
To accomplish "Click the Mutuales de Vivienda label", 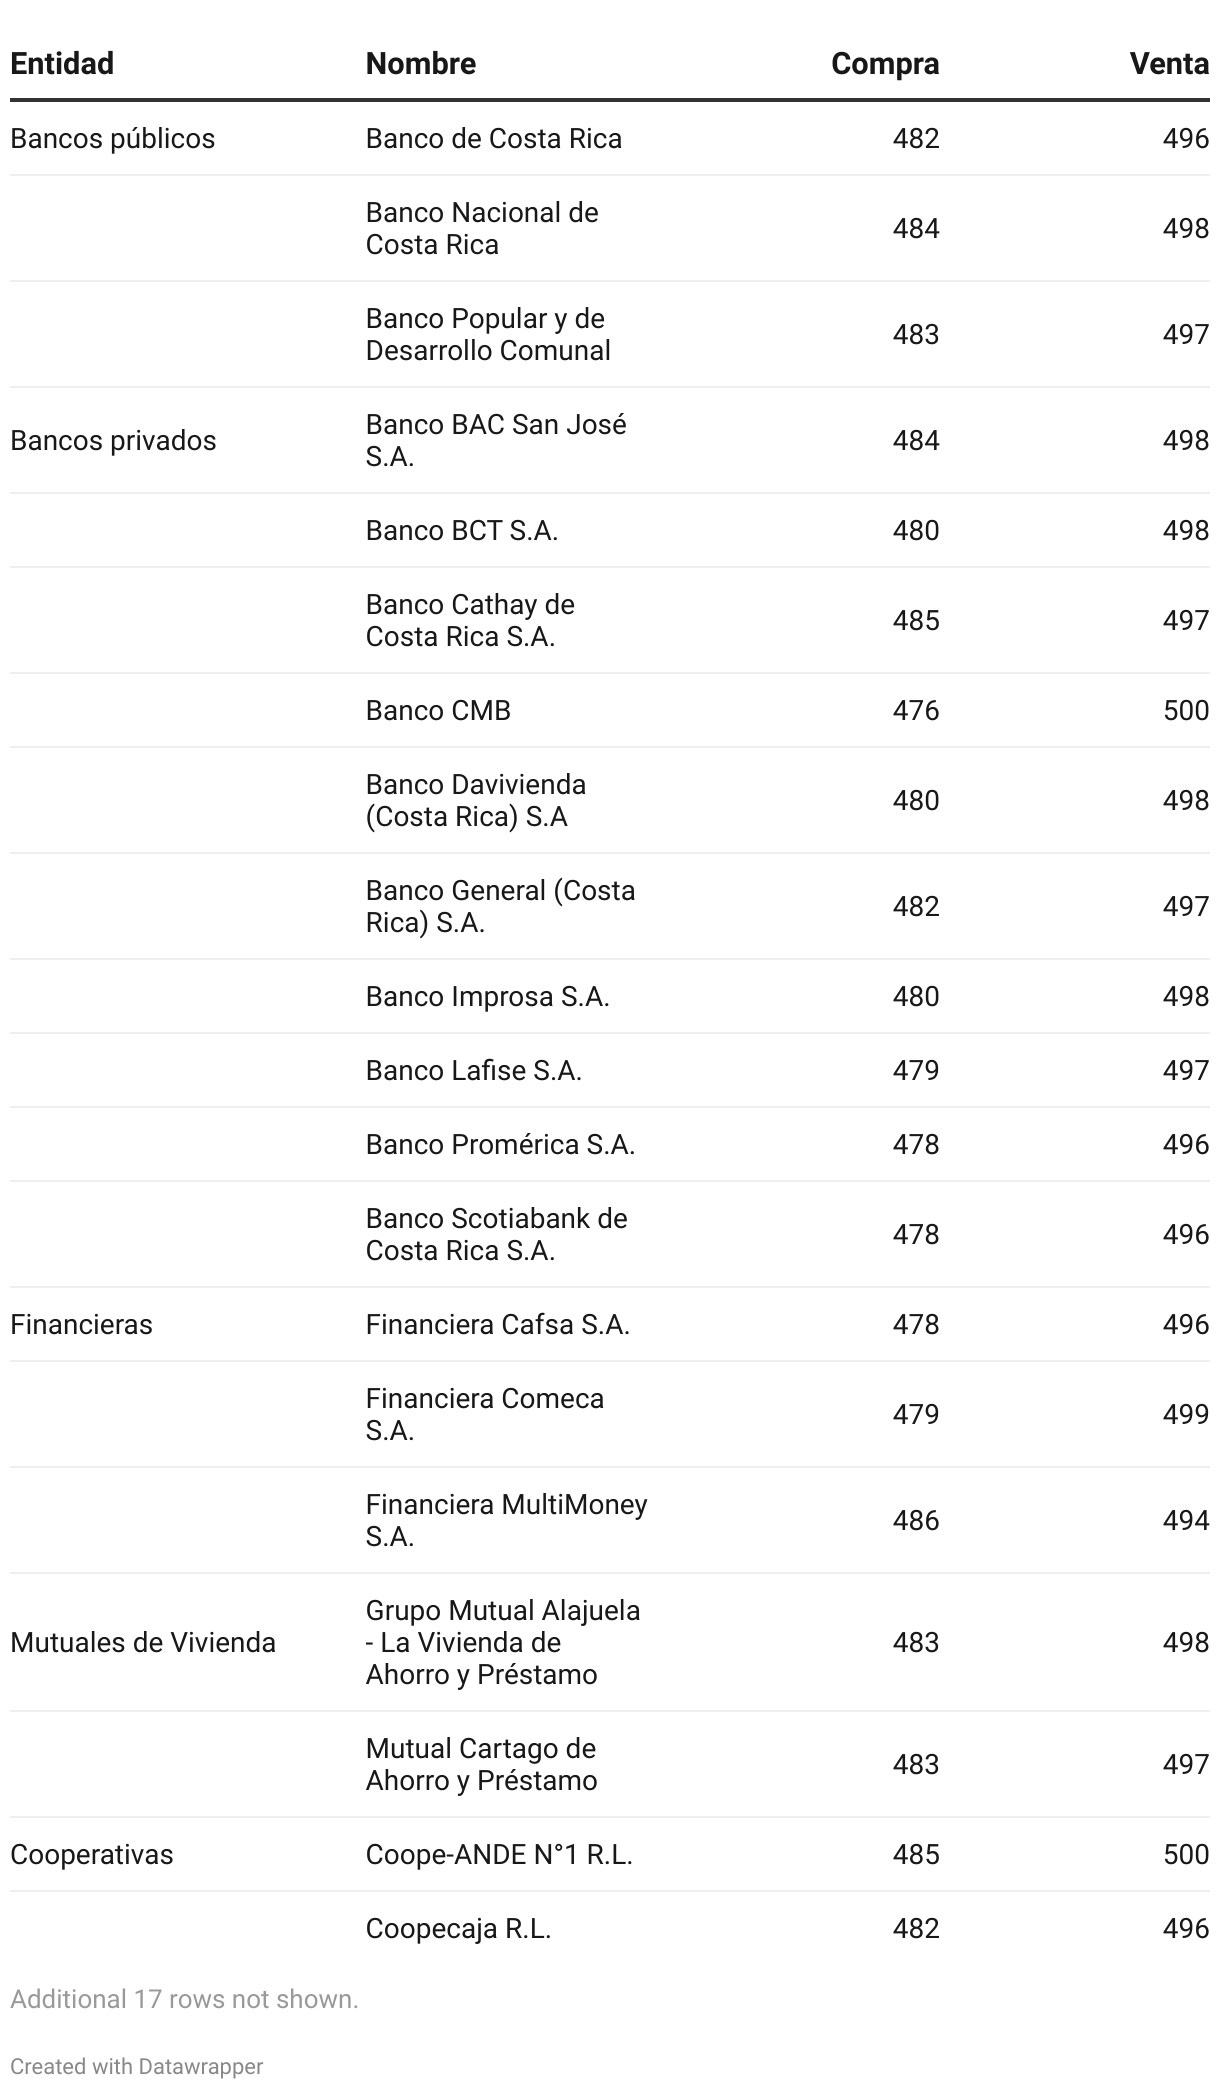I will tap(143, 1642).
